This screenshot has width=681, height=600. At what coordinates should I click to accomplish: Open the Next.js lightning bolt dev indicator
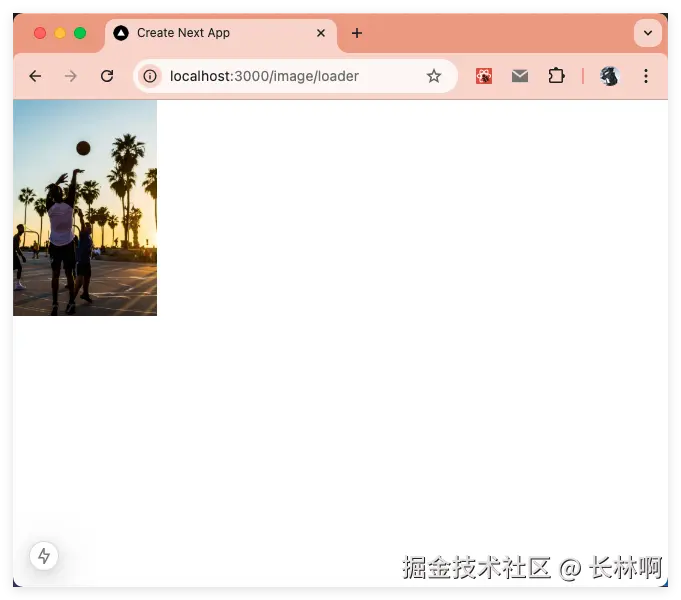(44, 555)
